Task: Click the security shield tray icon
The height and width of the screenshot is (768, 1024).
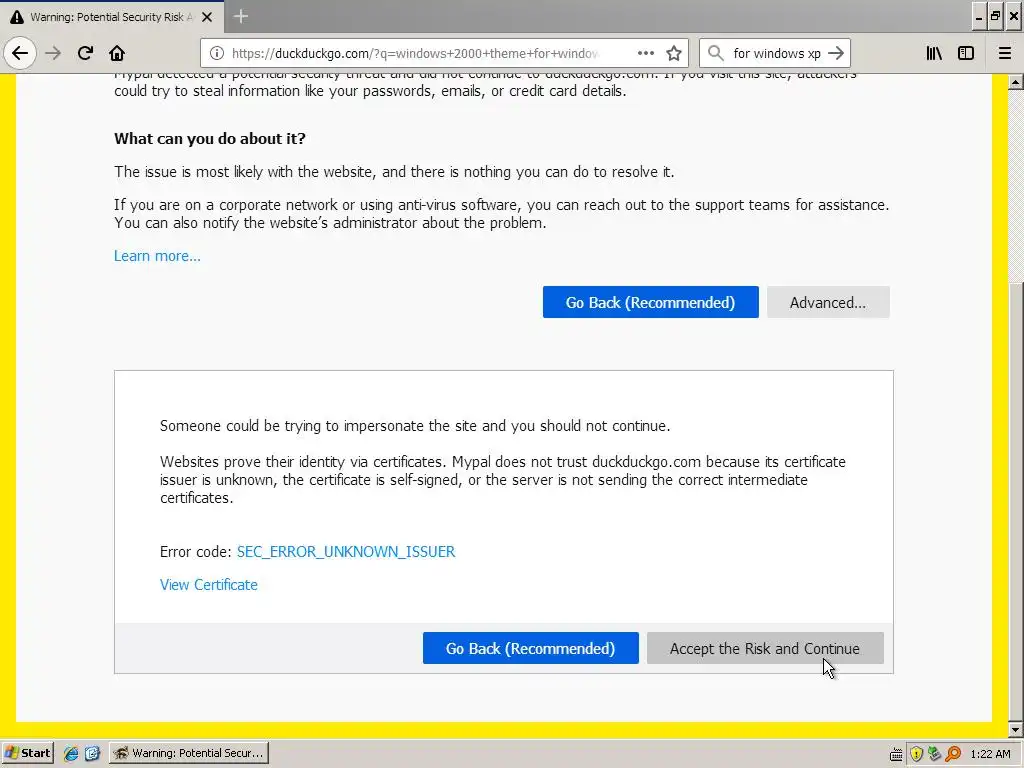Action: (916, 754)
